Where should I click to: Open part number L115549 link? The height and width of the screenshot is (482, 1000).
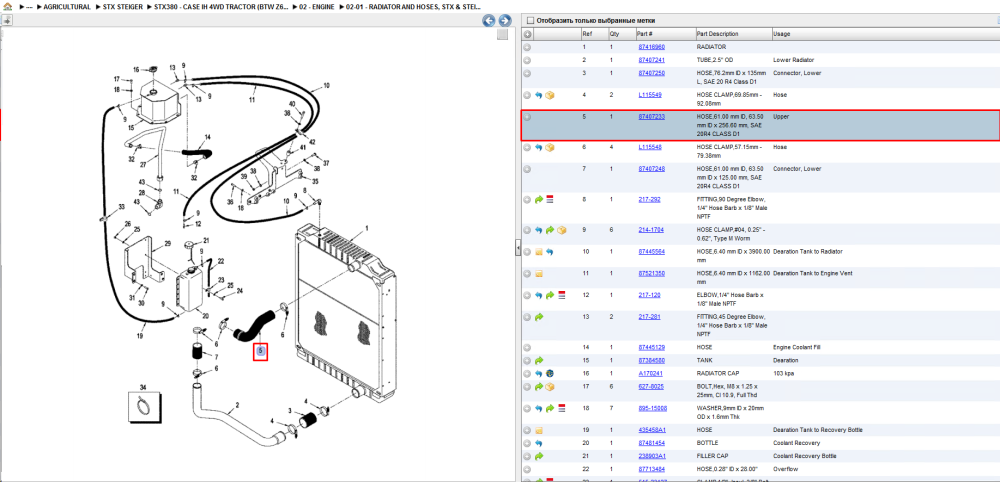click(650, 95)
